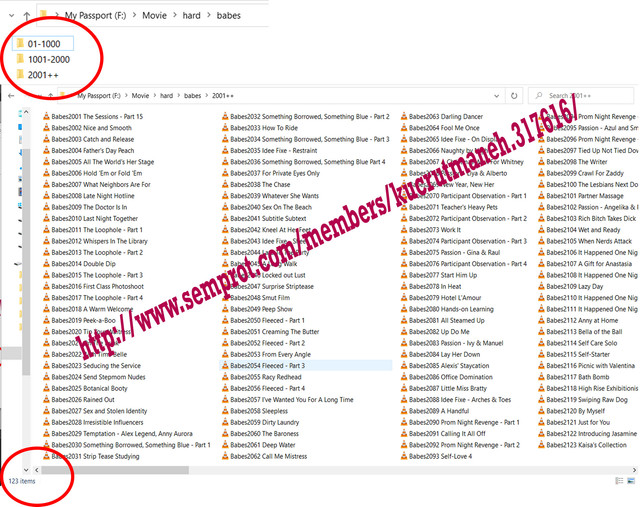Select VLC file Babes2123 Kaisa's Collection
Viewport: 640px width, 507px height.
(582, 445)
